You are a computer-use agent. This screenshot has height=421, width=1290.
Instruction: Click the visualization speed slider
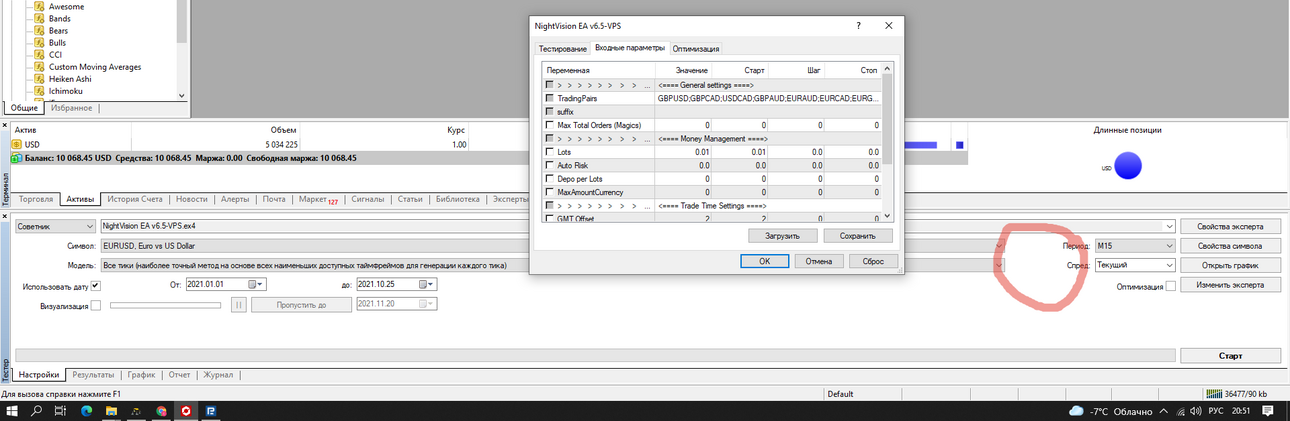pos(167,305)
